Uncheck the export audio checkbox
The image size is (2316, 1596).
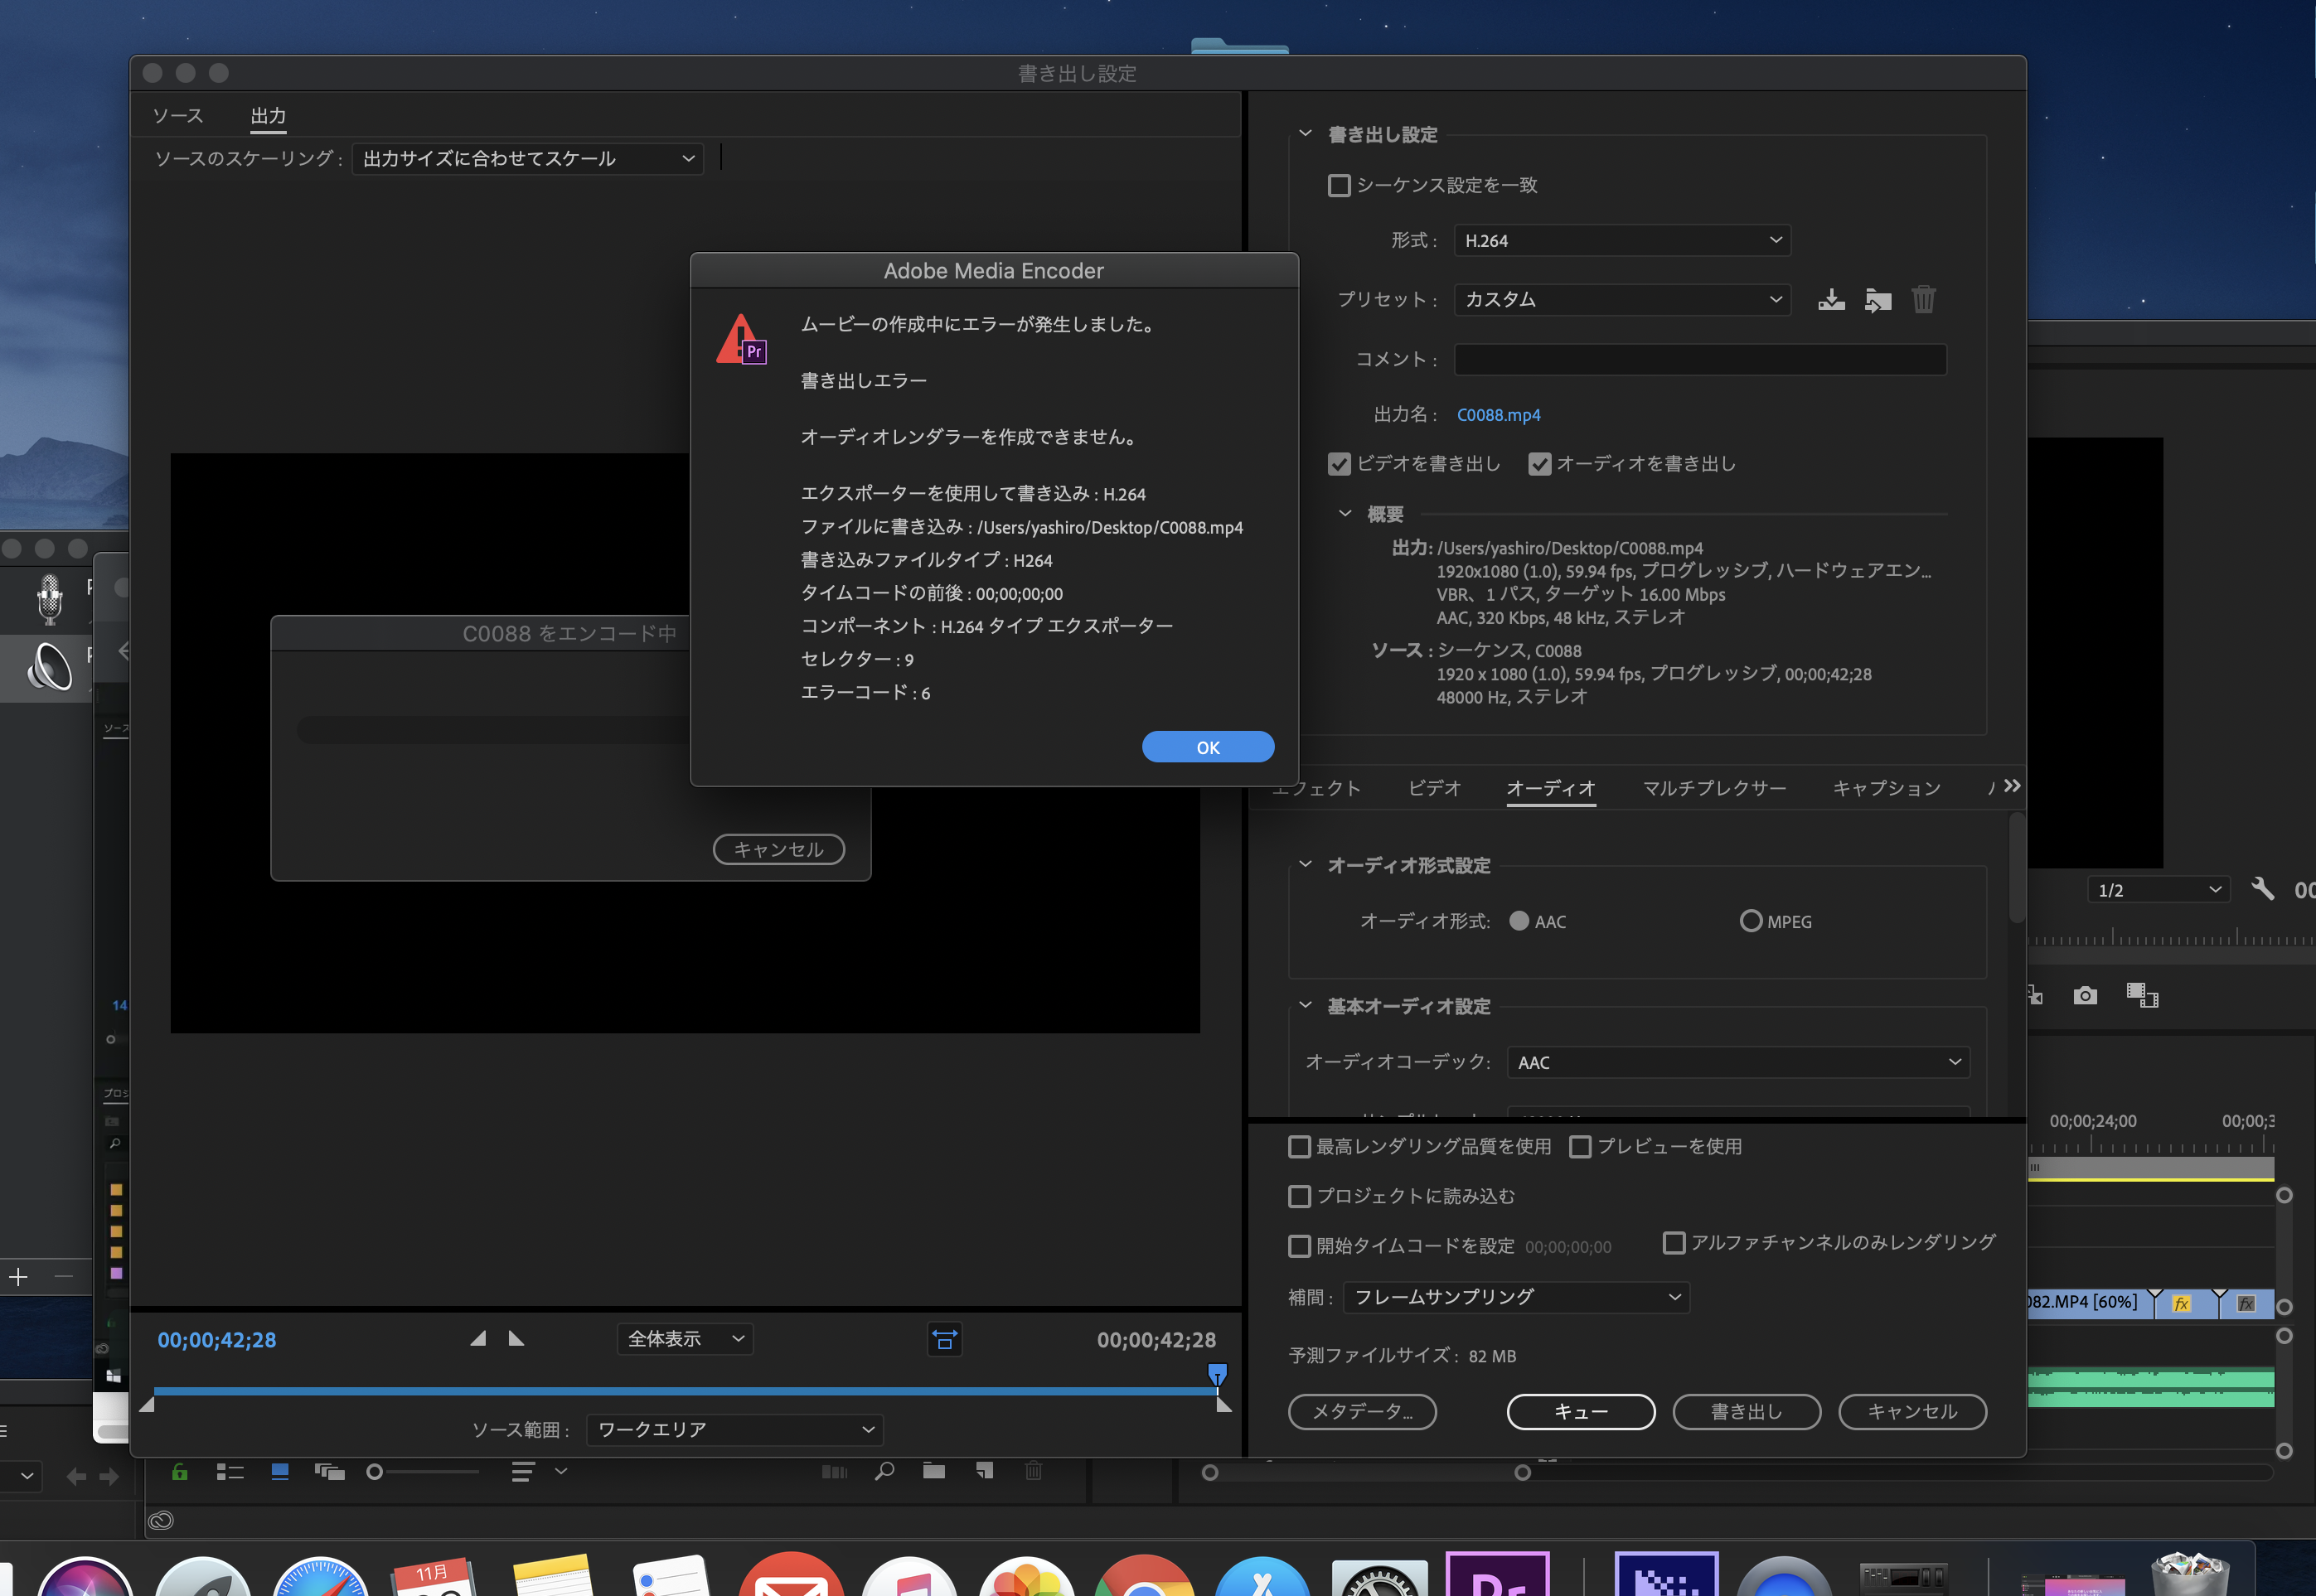(1539, 464)
